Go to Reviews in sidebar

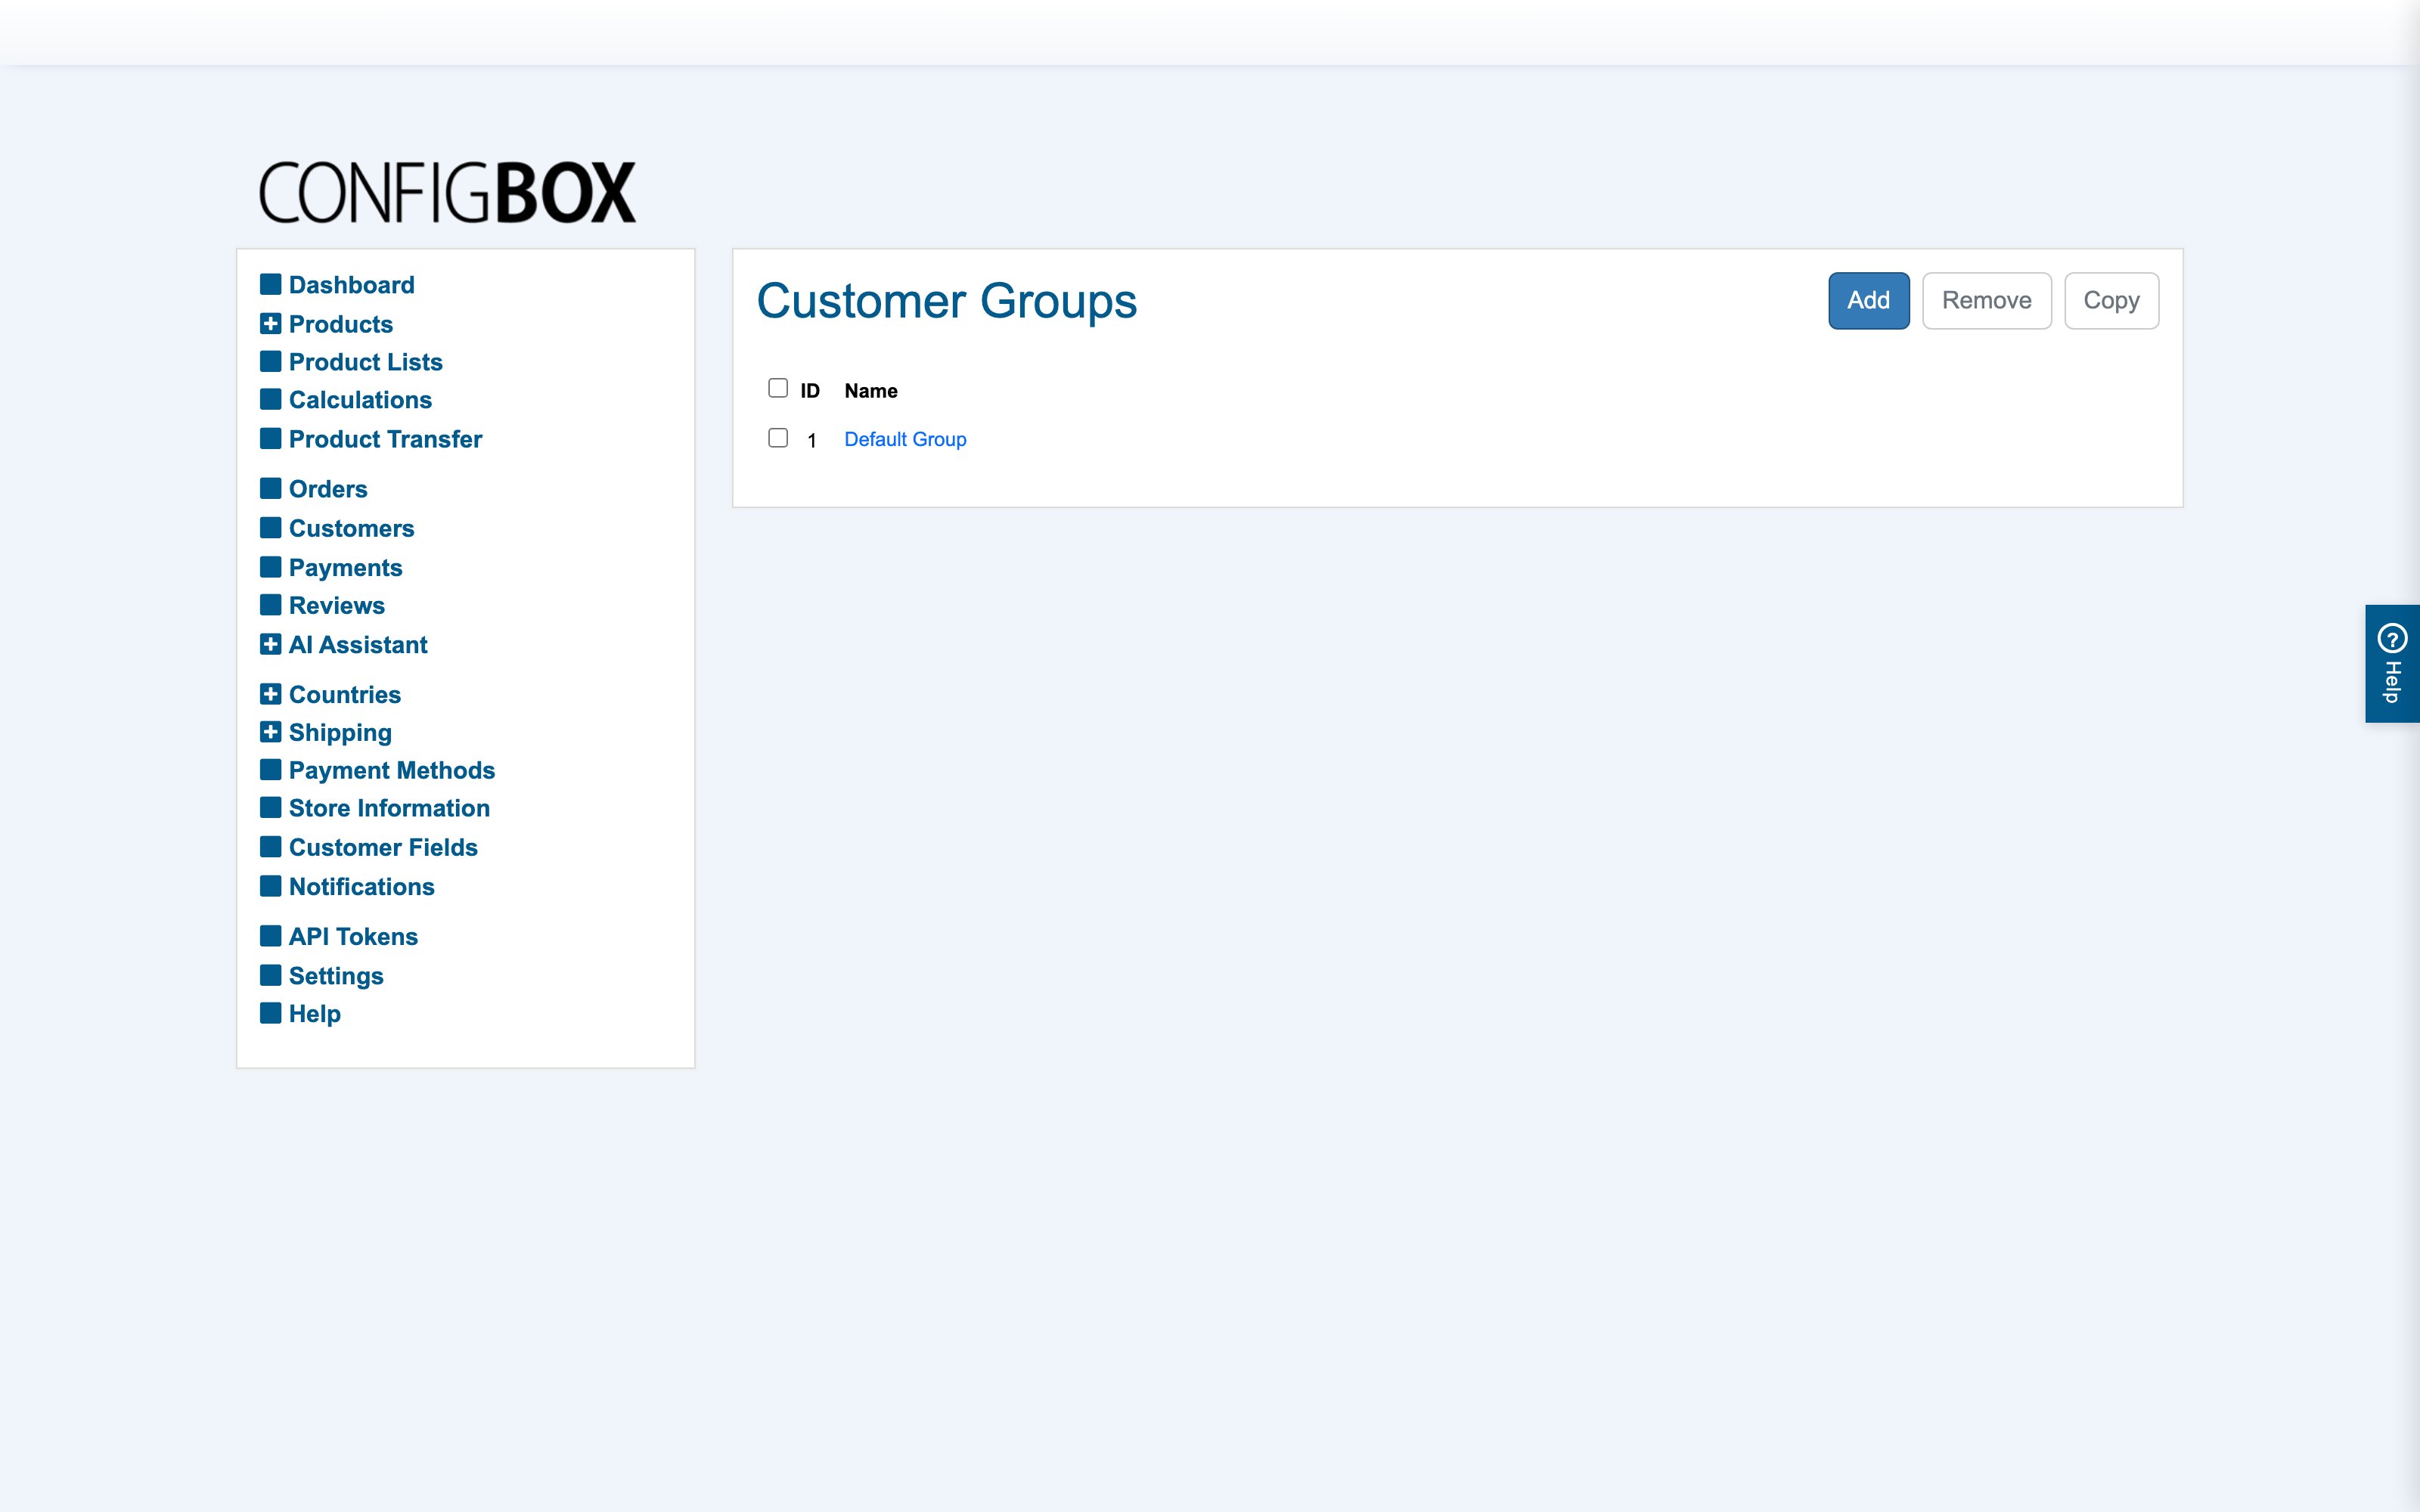[336, 605]
